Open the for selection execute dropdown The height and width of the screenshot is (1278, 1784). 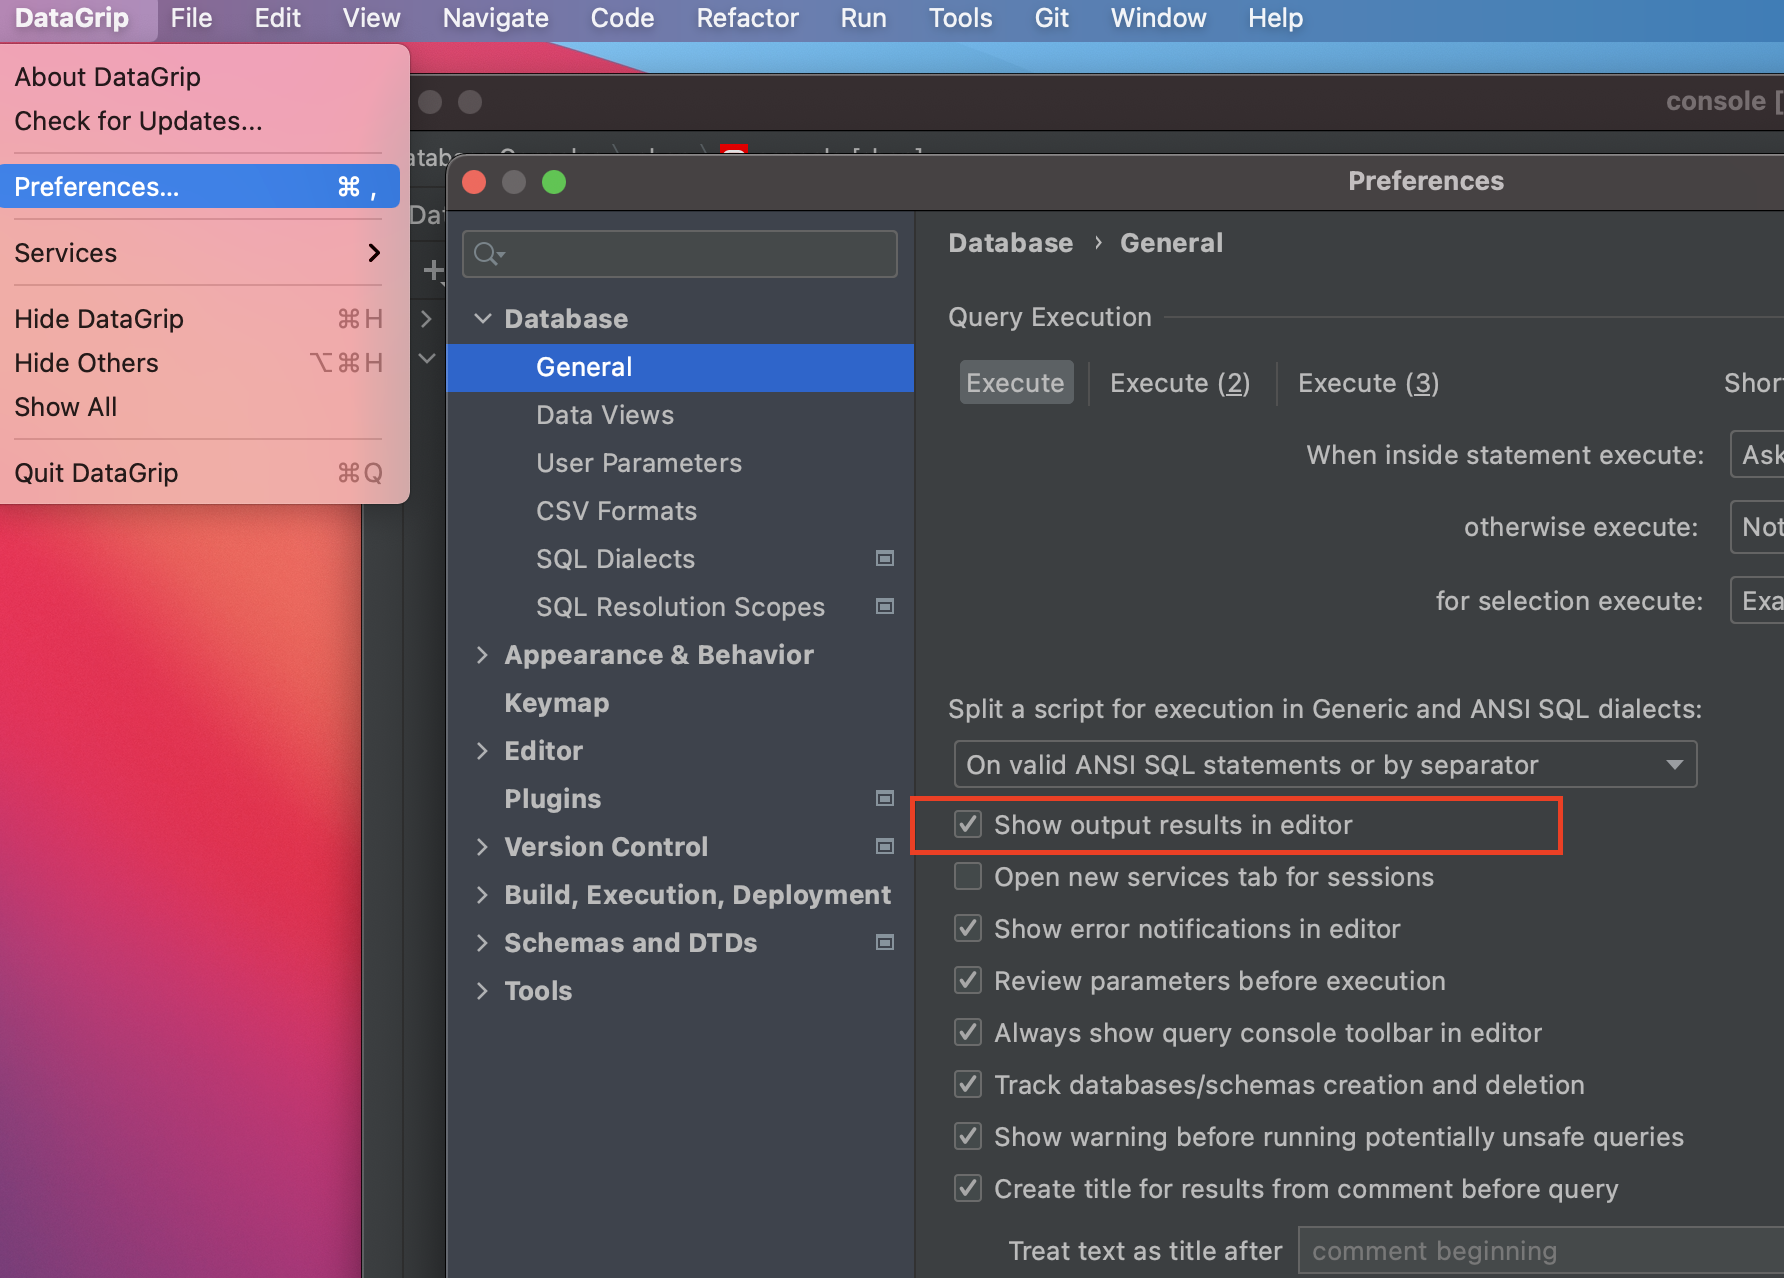pyautogui.click(x=1757, y=600)
